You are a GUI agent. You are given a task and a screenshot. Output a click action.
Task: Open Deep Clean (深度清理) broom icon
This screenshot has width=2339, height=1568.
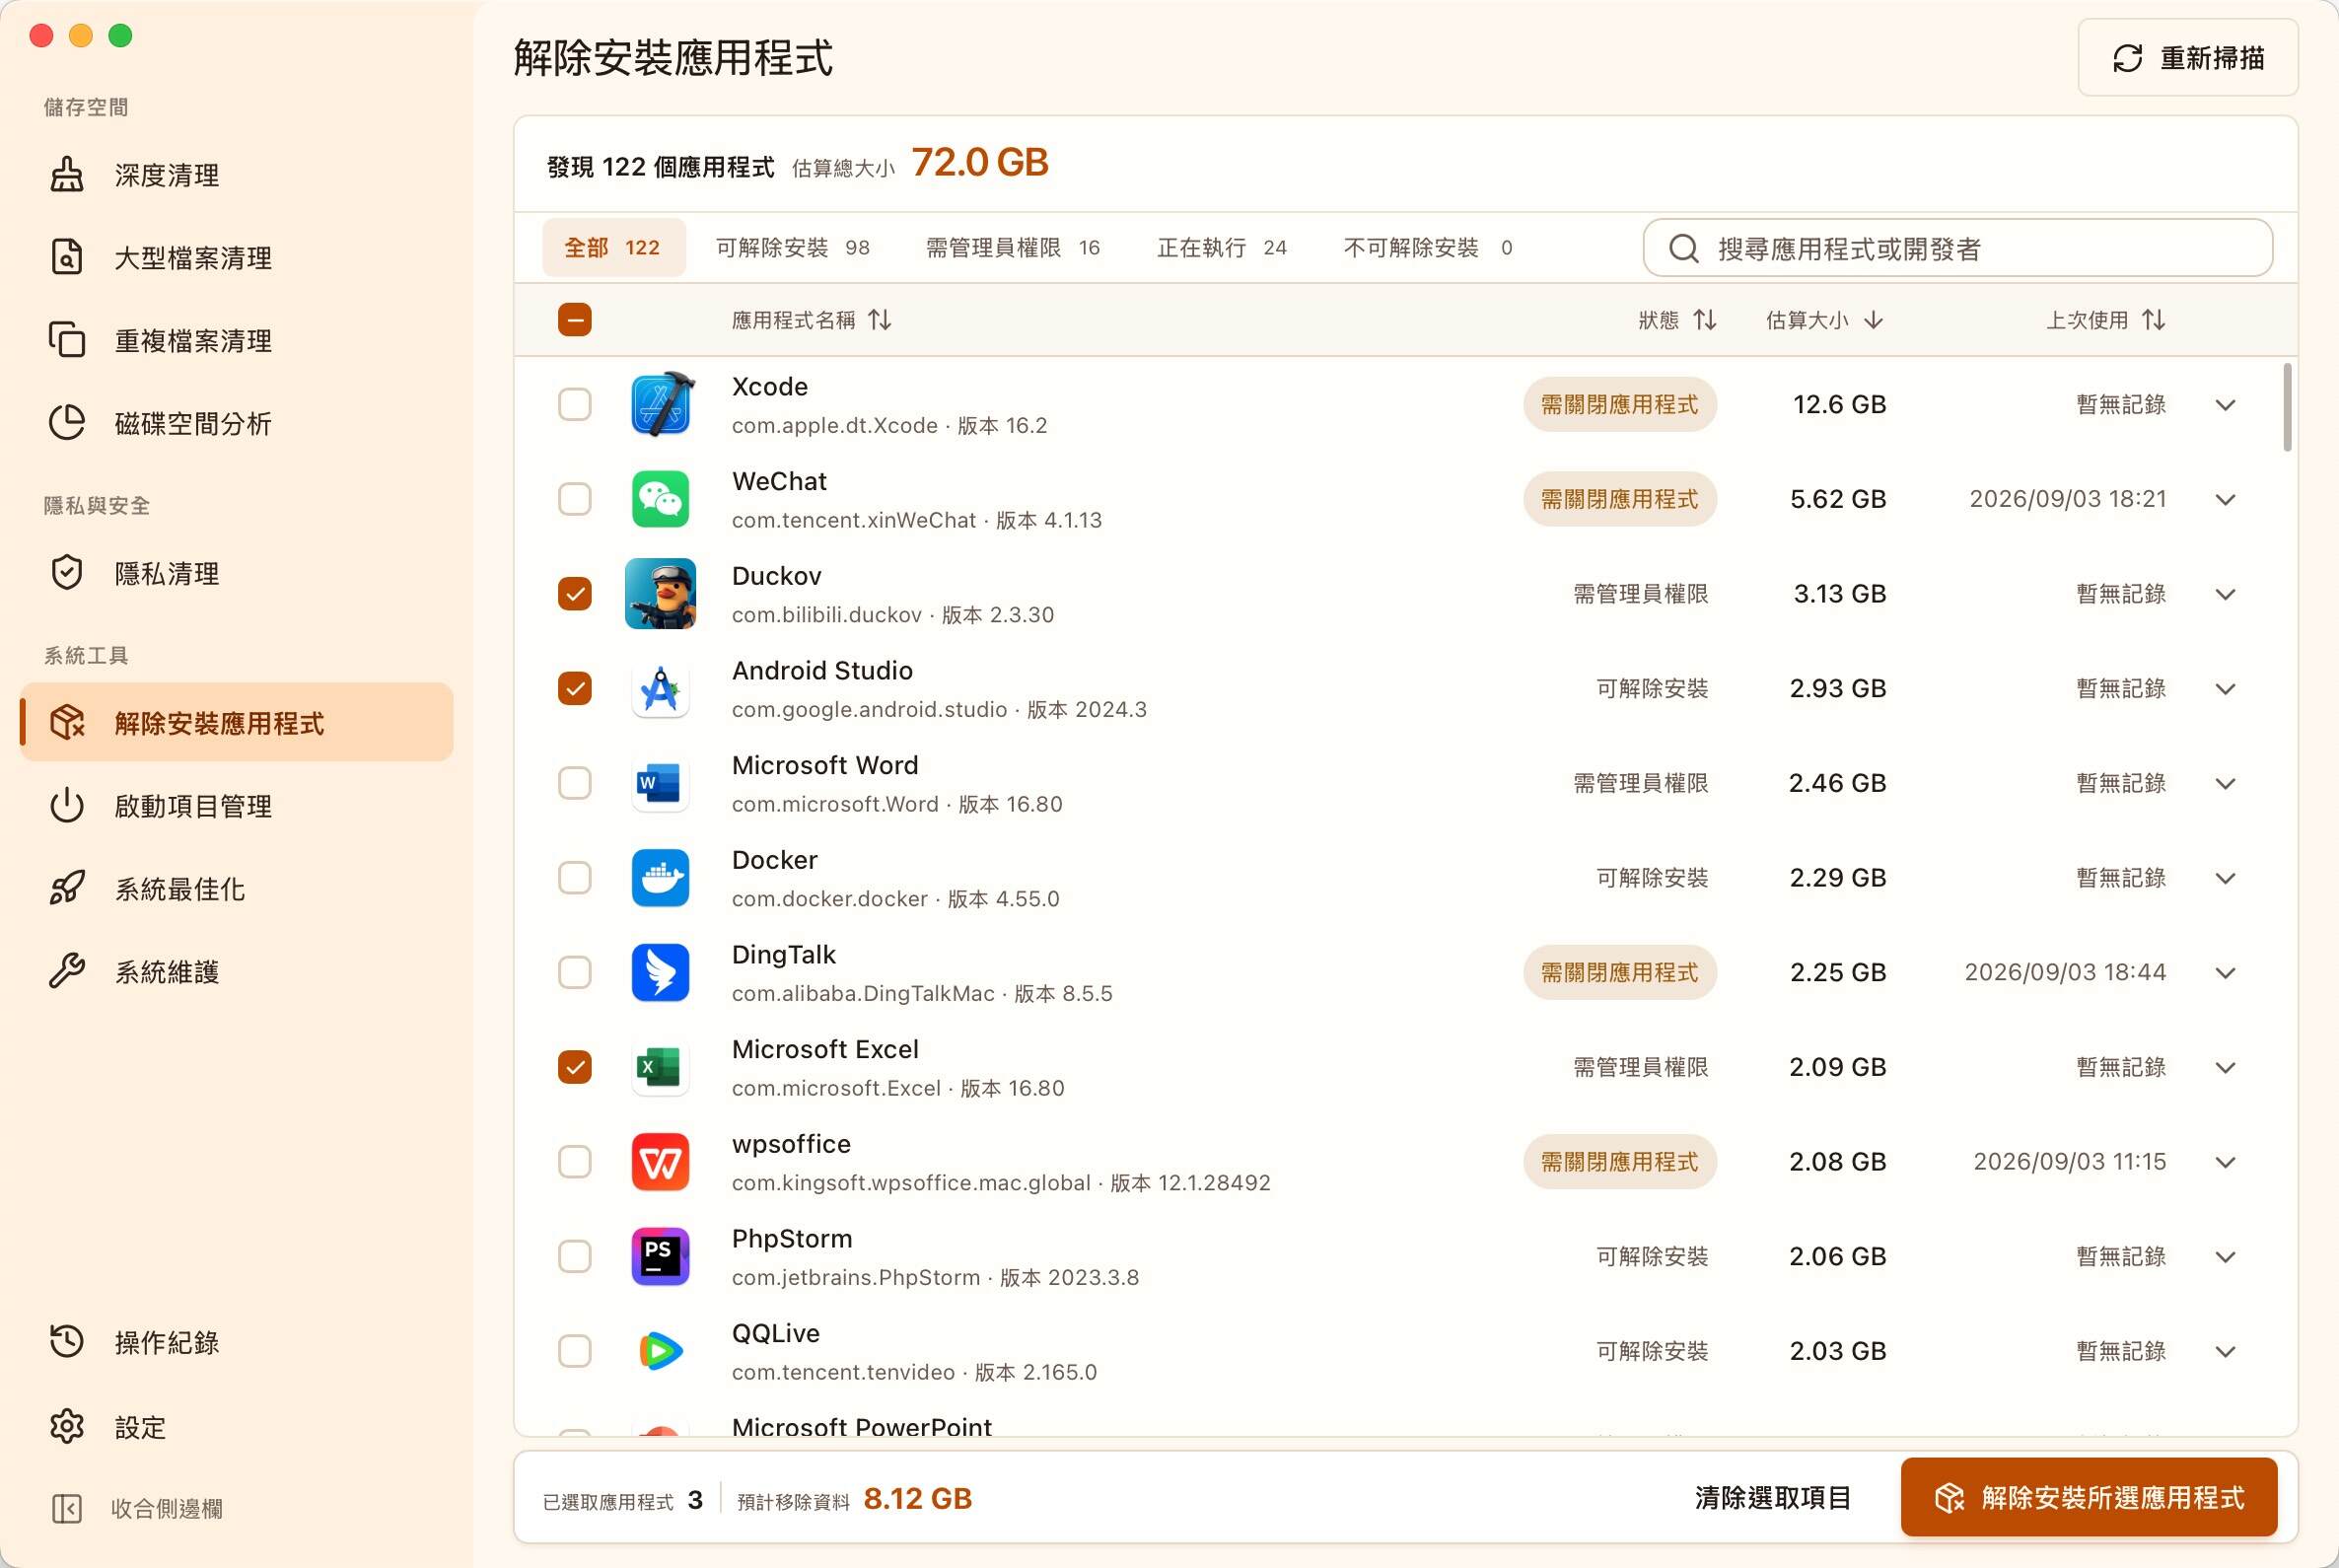click(67, 175)
